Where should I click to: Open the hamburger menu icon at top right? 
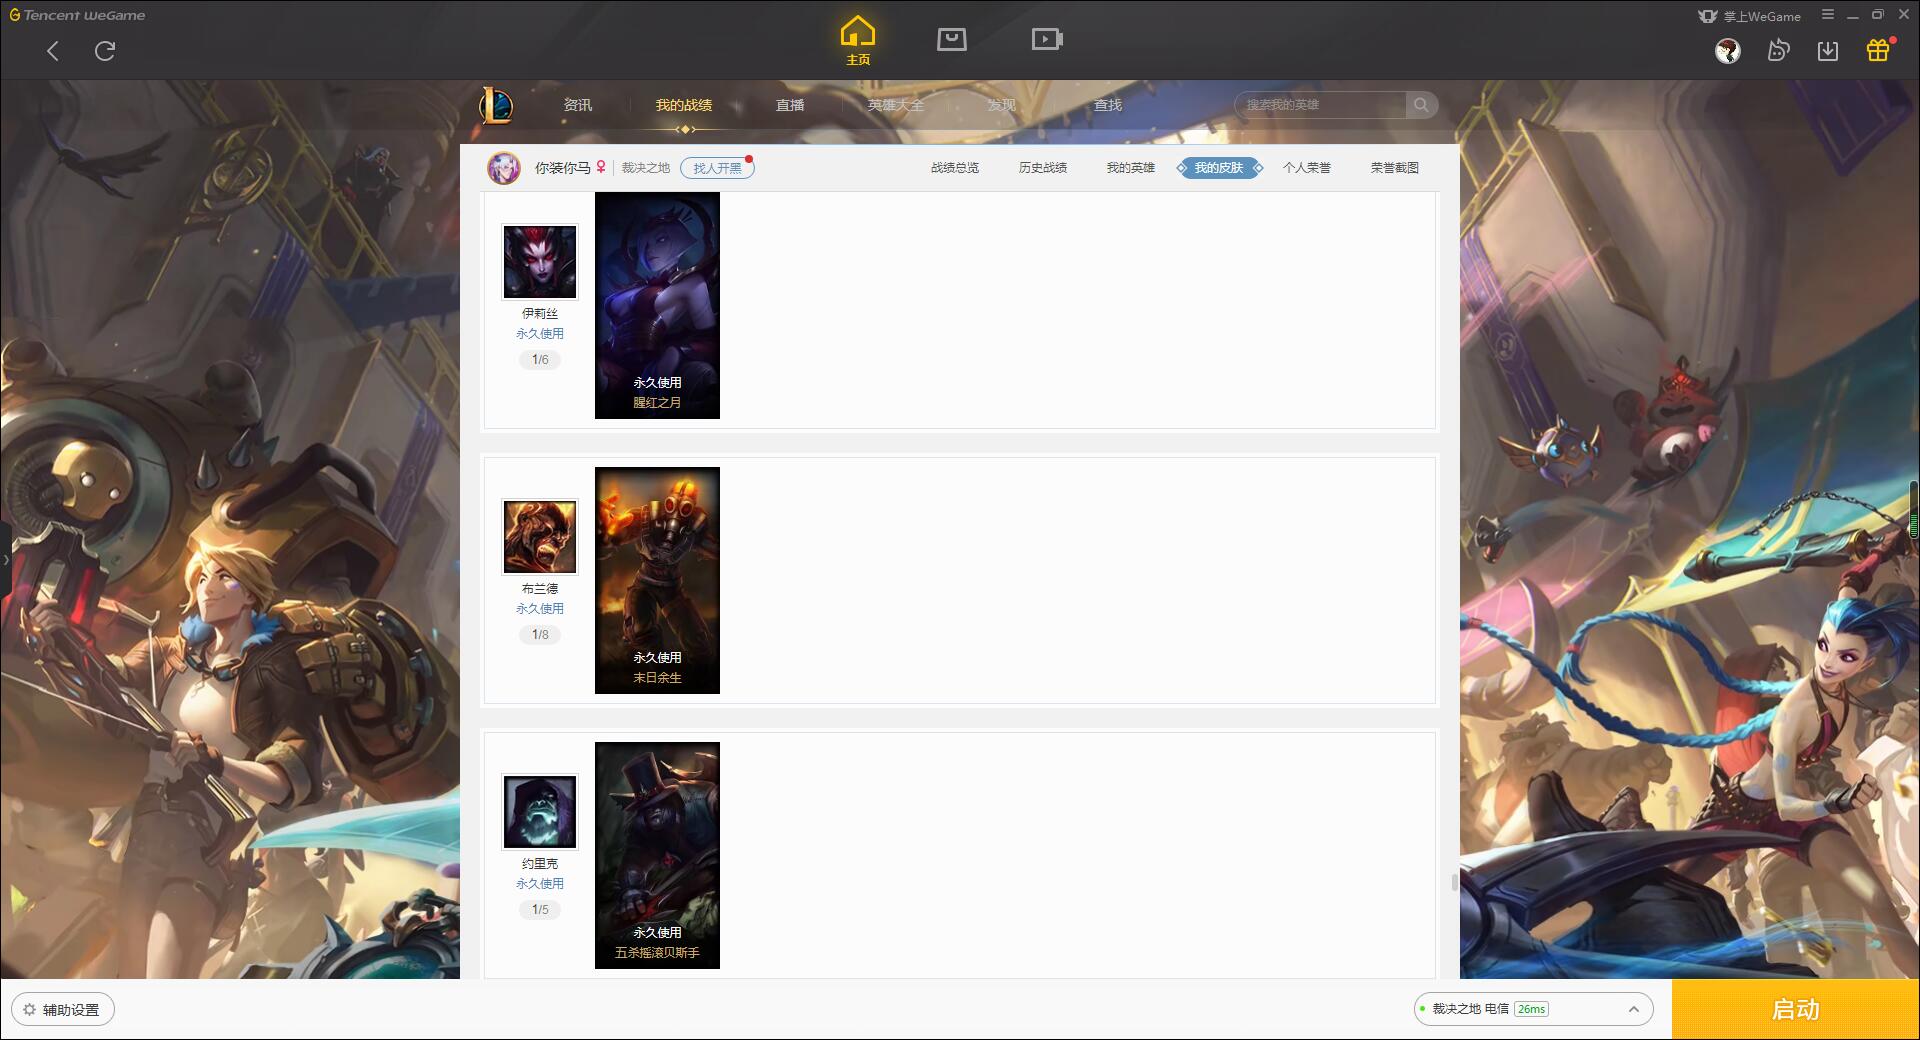1828,15
